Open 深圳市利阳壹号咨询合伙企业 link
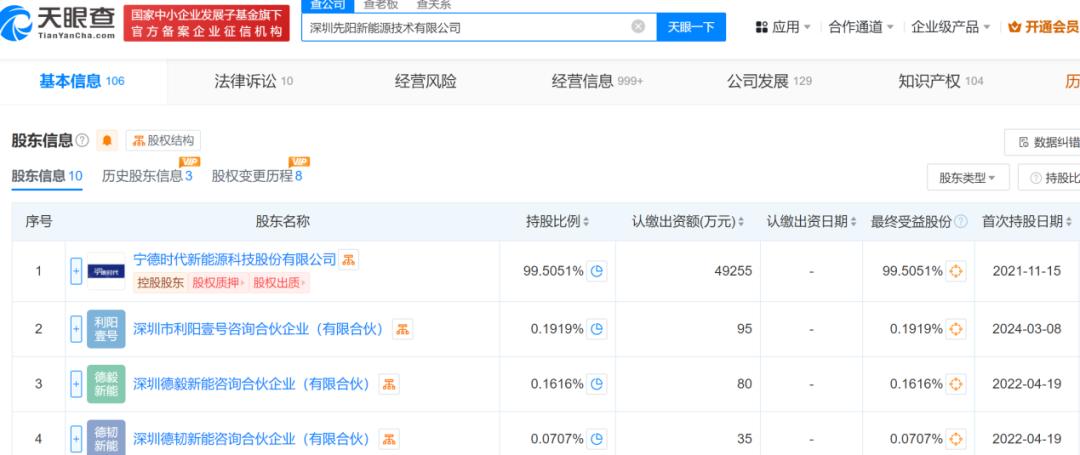This screenshot has height=455, width=1080. tap(259, 329)
